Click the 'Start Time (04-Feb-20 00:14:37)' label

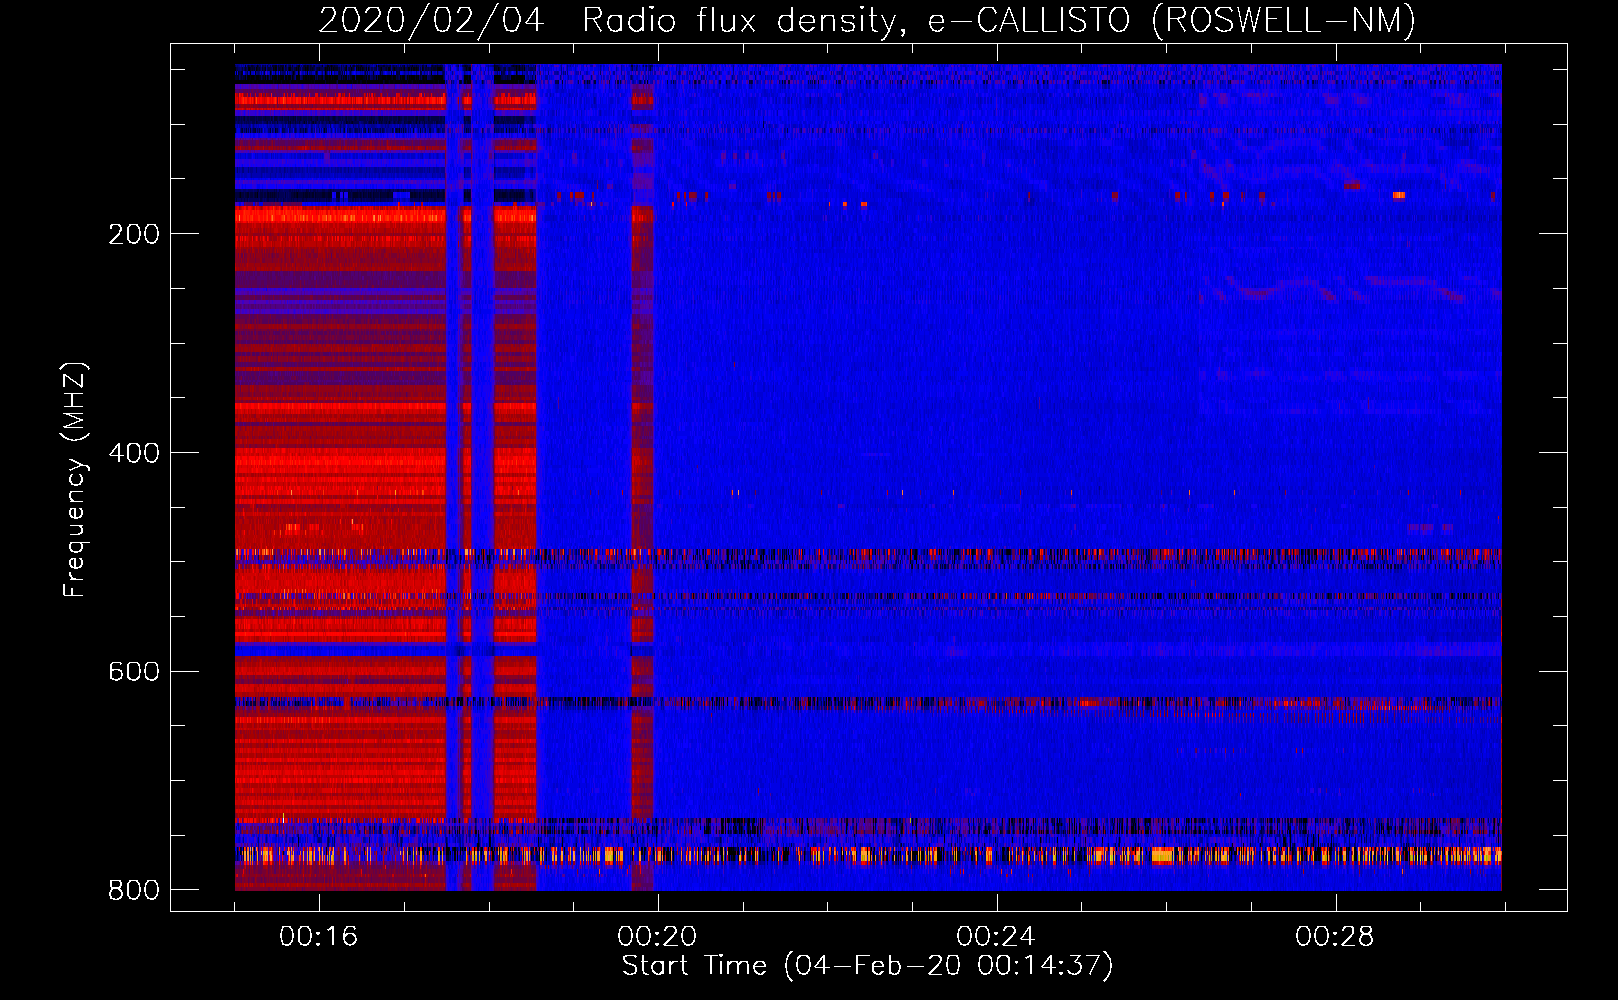[867, 966]
